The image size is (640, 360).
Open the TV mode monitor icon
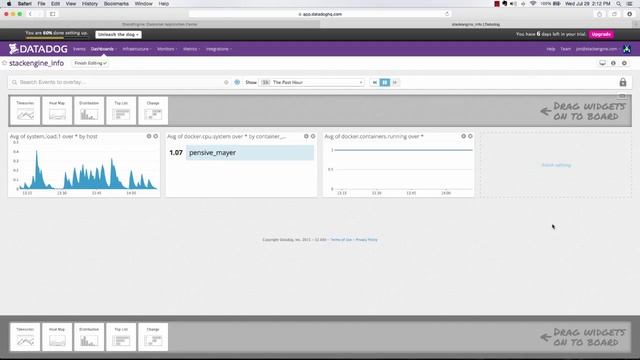point(602,63)
